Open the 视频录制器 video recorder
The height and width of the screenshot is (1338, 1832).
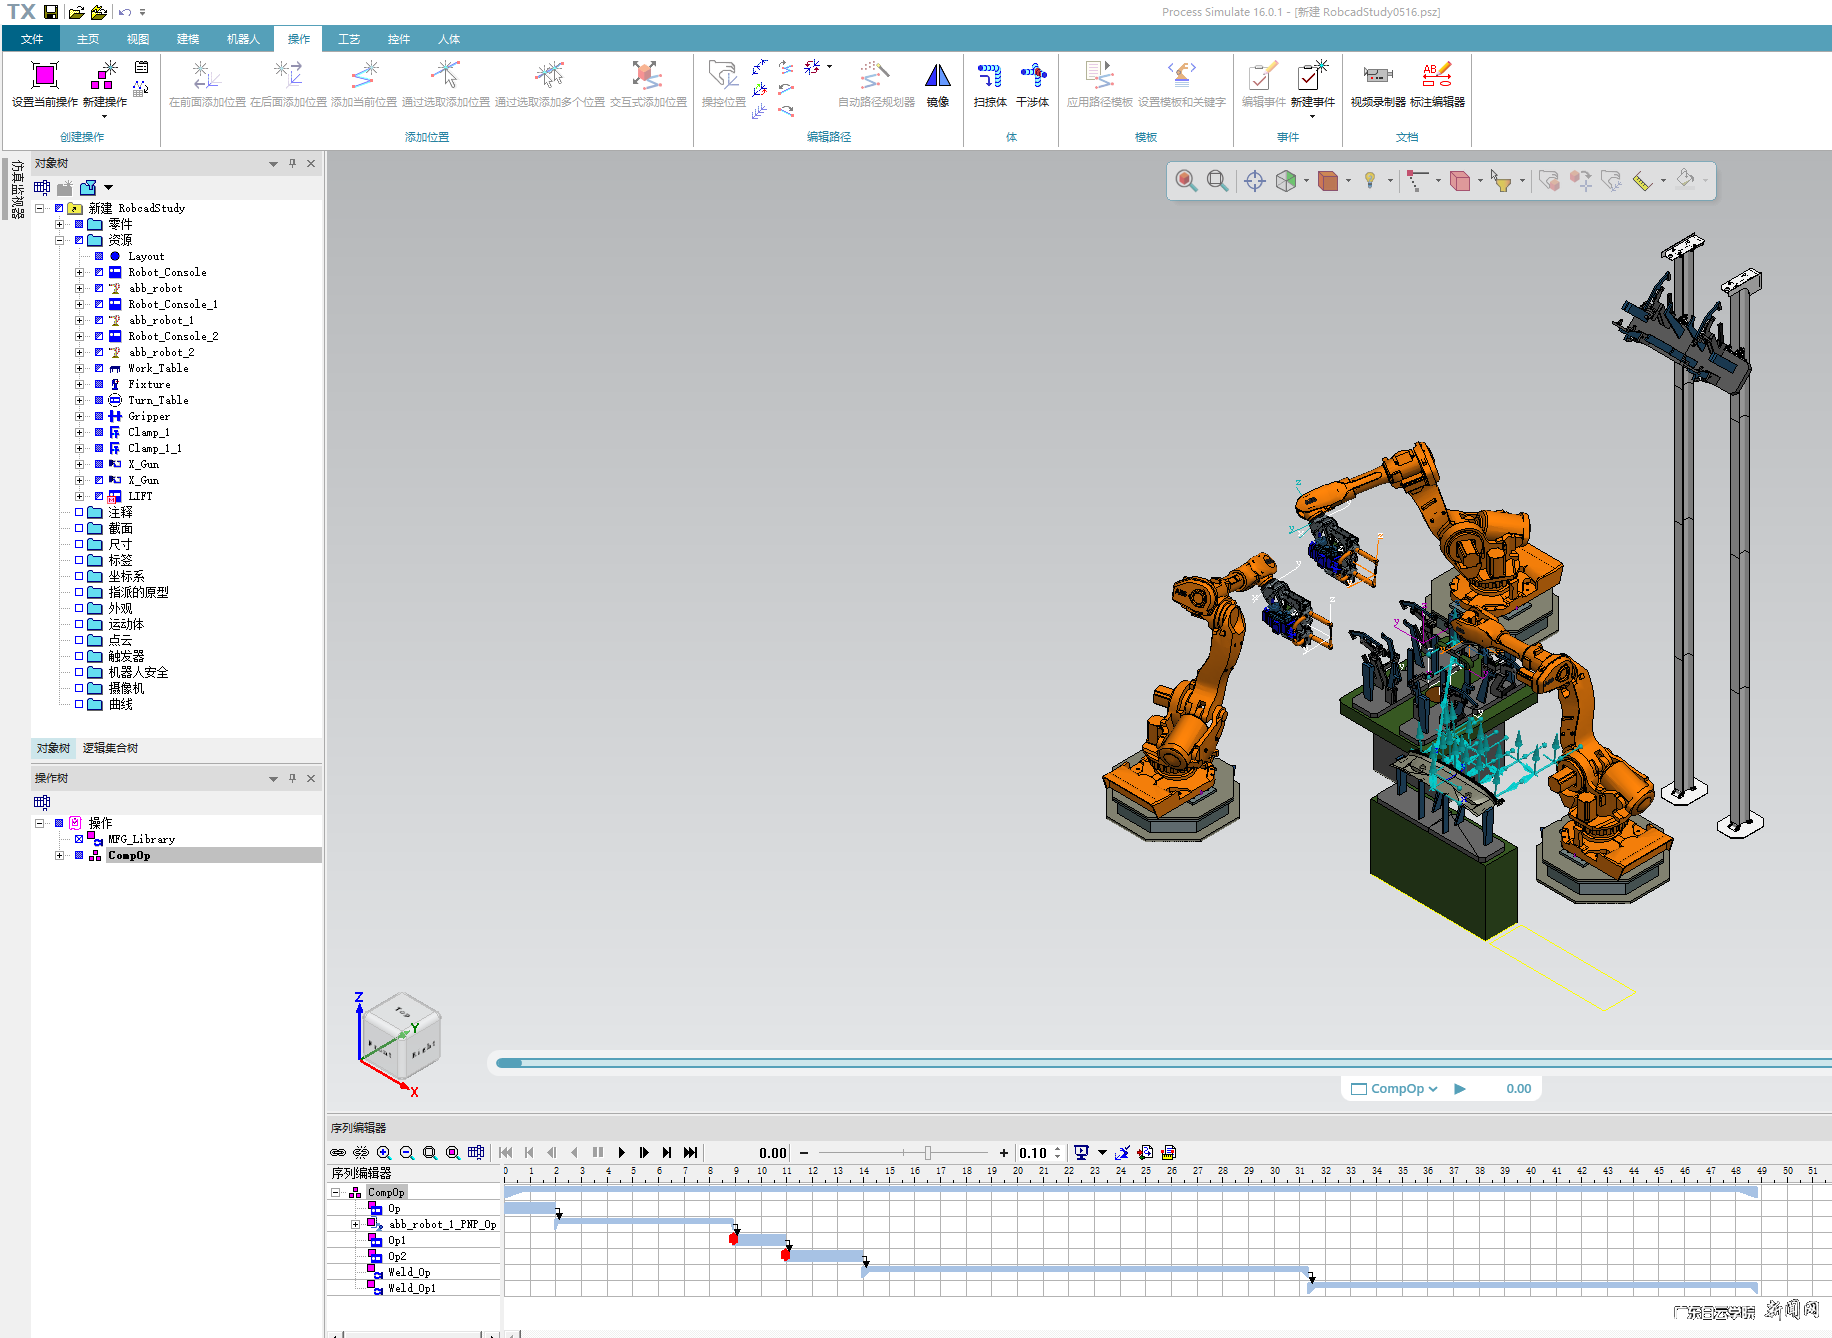1377,77
